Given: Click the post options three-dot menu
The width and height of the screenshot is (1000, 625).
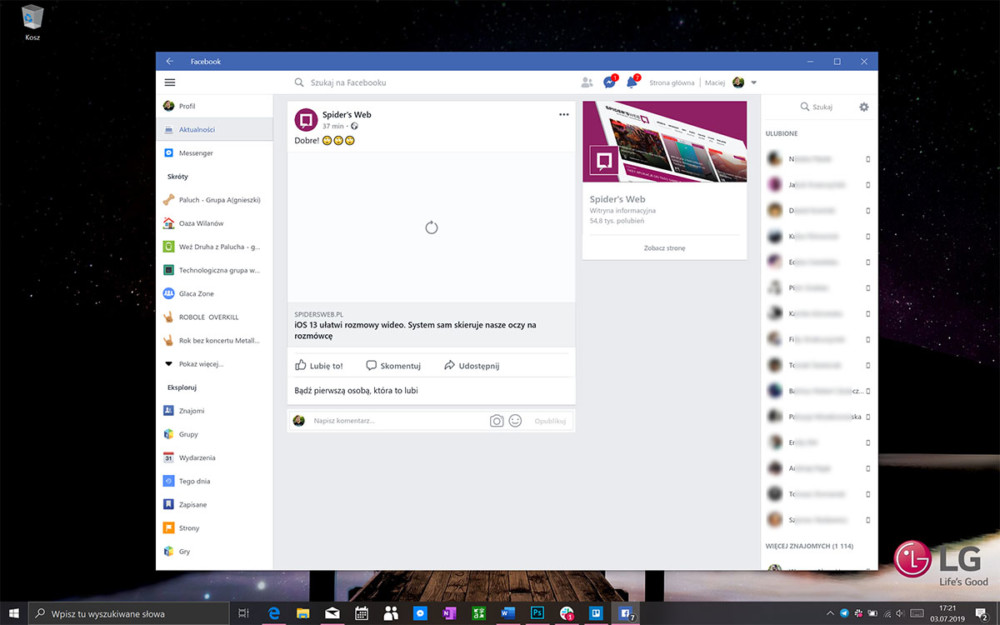Looking at the screenshot, I should [564, 115].
